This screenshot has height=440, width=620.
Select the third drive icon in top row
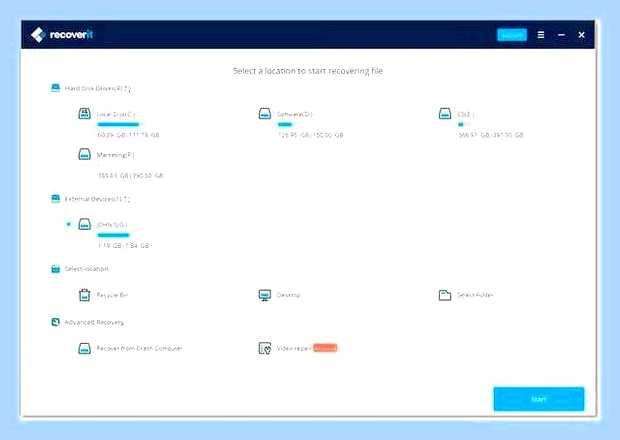pos(445,113)
